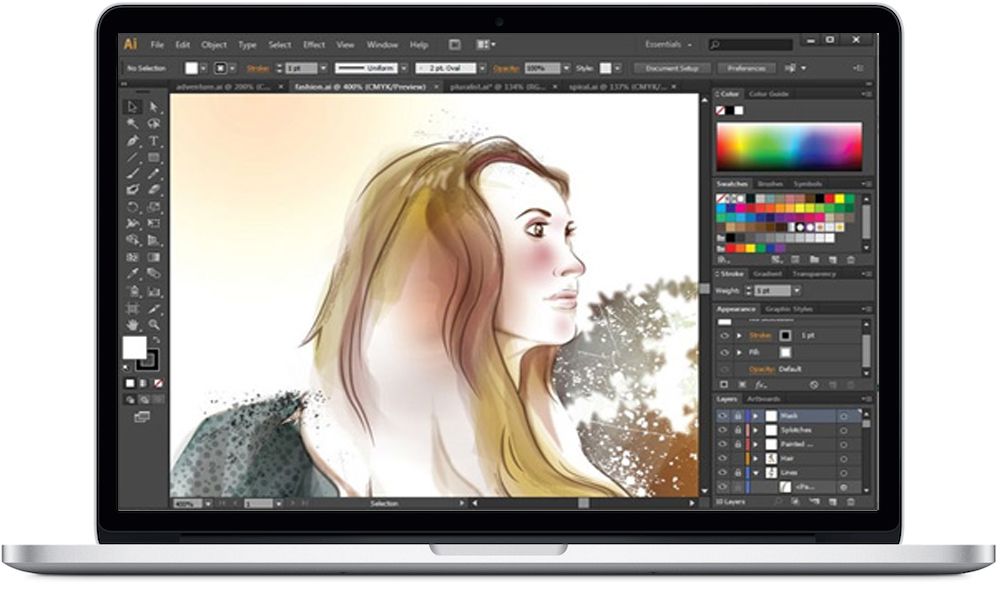
Task: Click the Add New Effect fx icon
Action: click(x=760, y=384)
